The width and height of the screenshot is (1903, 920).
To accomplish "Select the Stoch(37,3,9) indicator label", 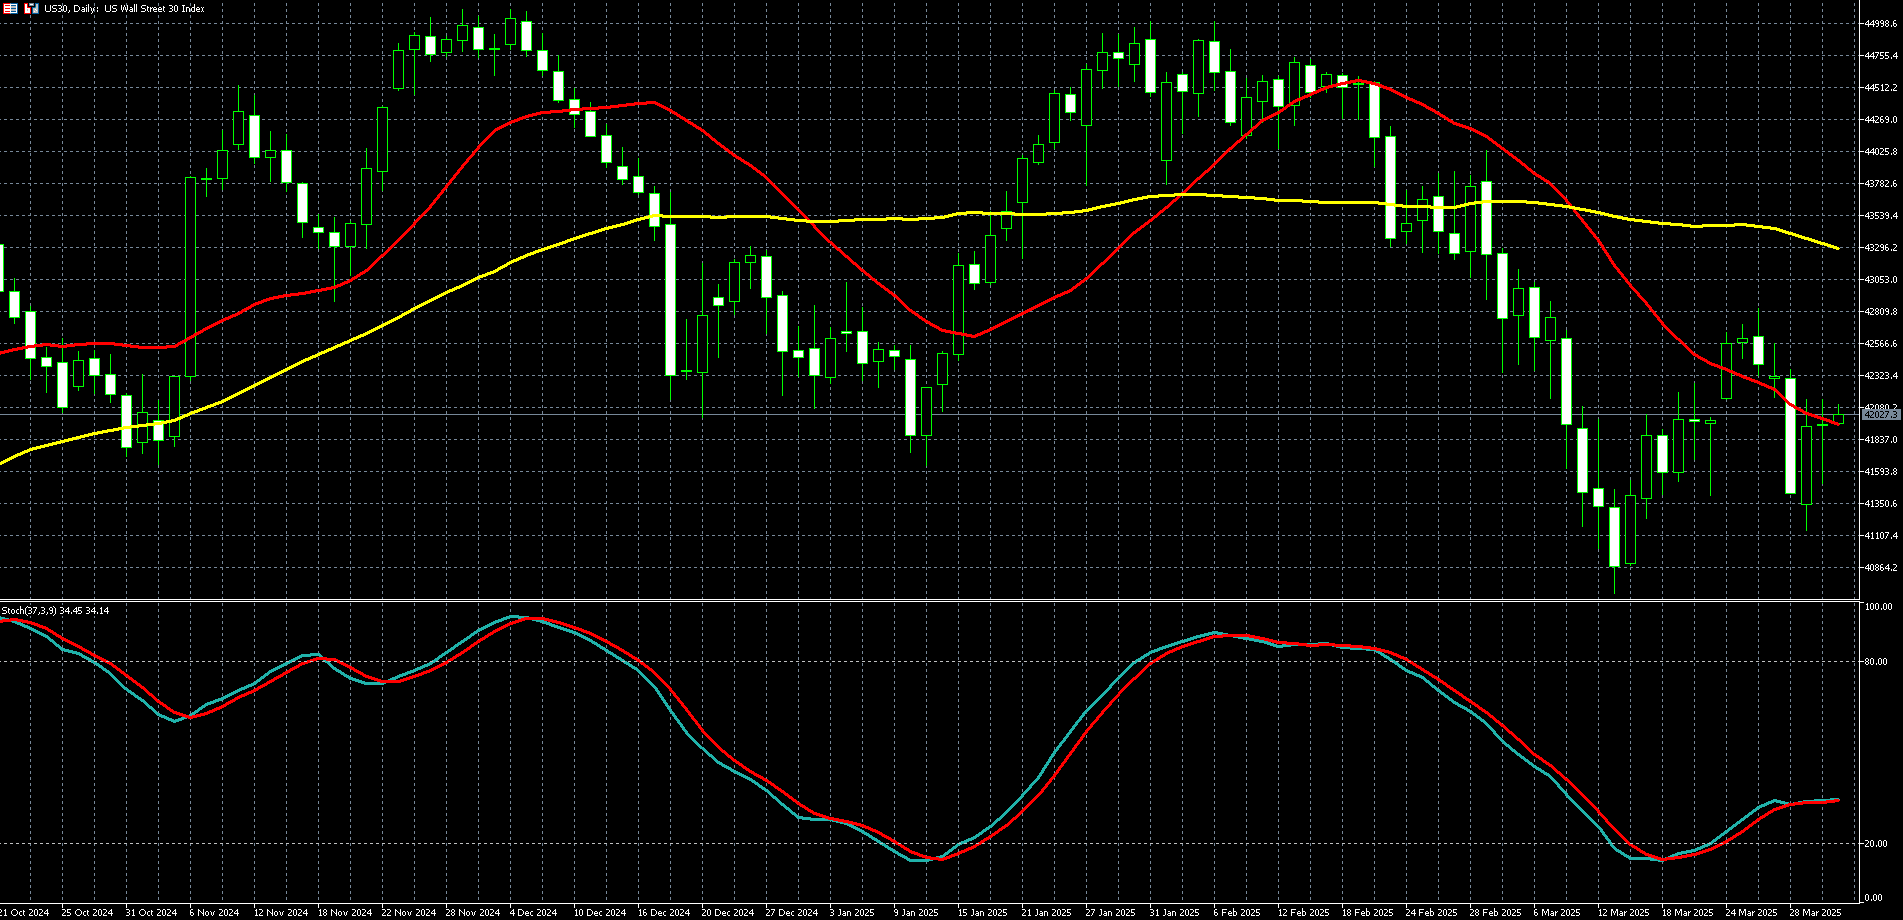I will [x=55, y=610].
